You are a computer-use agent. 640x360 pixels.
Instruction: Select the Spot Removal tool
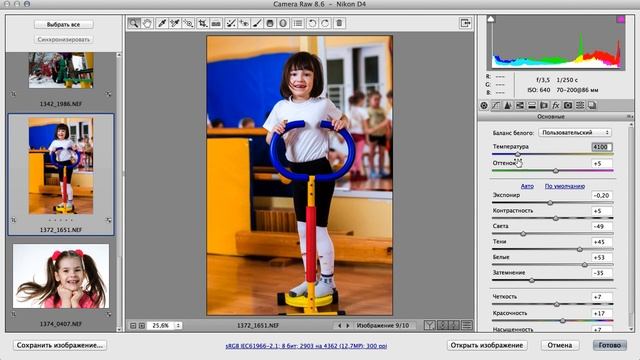pyautogui.click(x=231, y=23)
